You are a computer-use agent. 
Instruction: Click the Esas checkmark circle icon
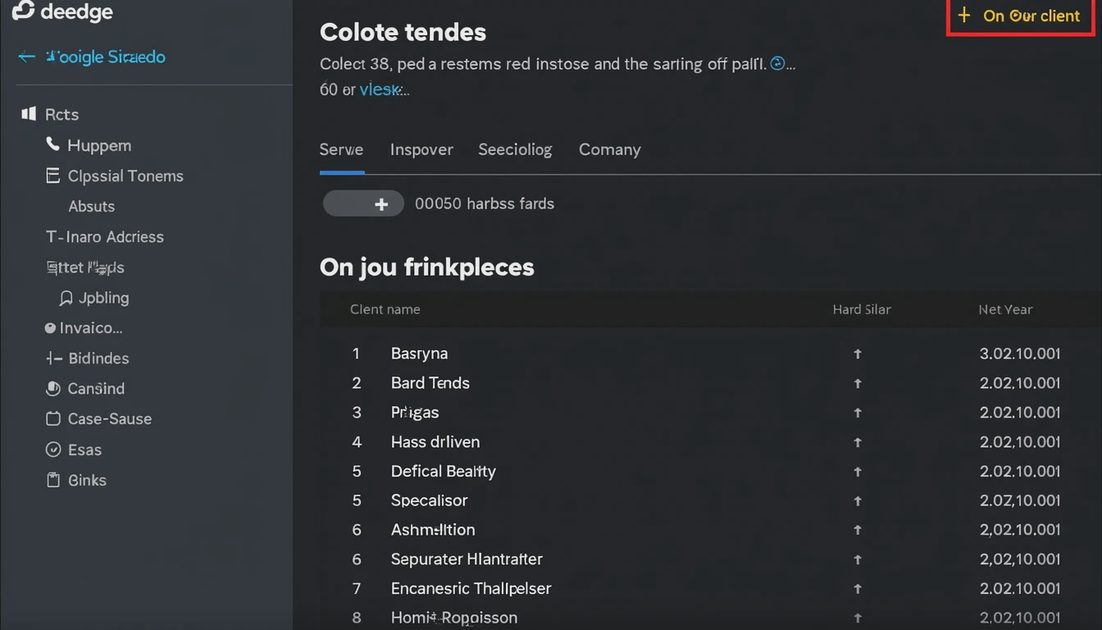pos(53,450)
